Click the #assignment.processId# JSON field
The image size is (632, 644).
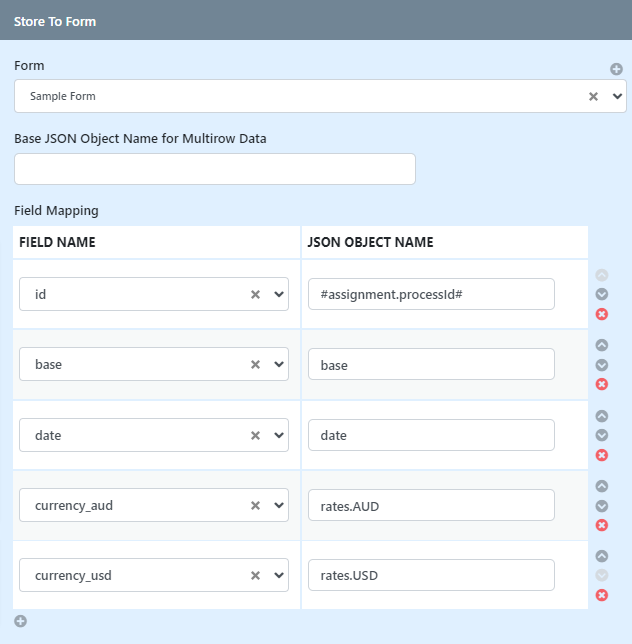click(431, 294)
